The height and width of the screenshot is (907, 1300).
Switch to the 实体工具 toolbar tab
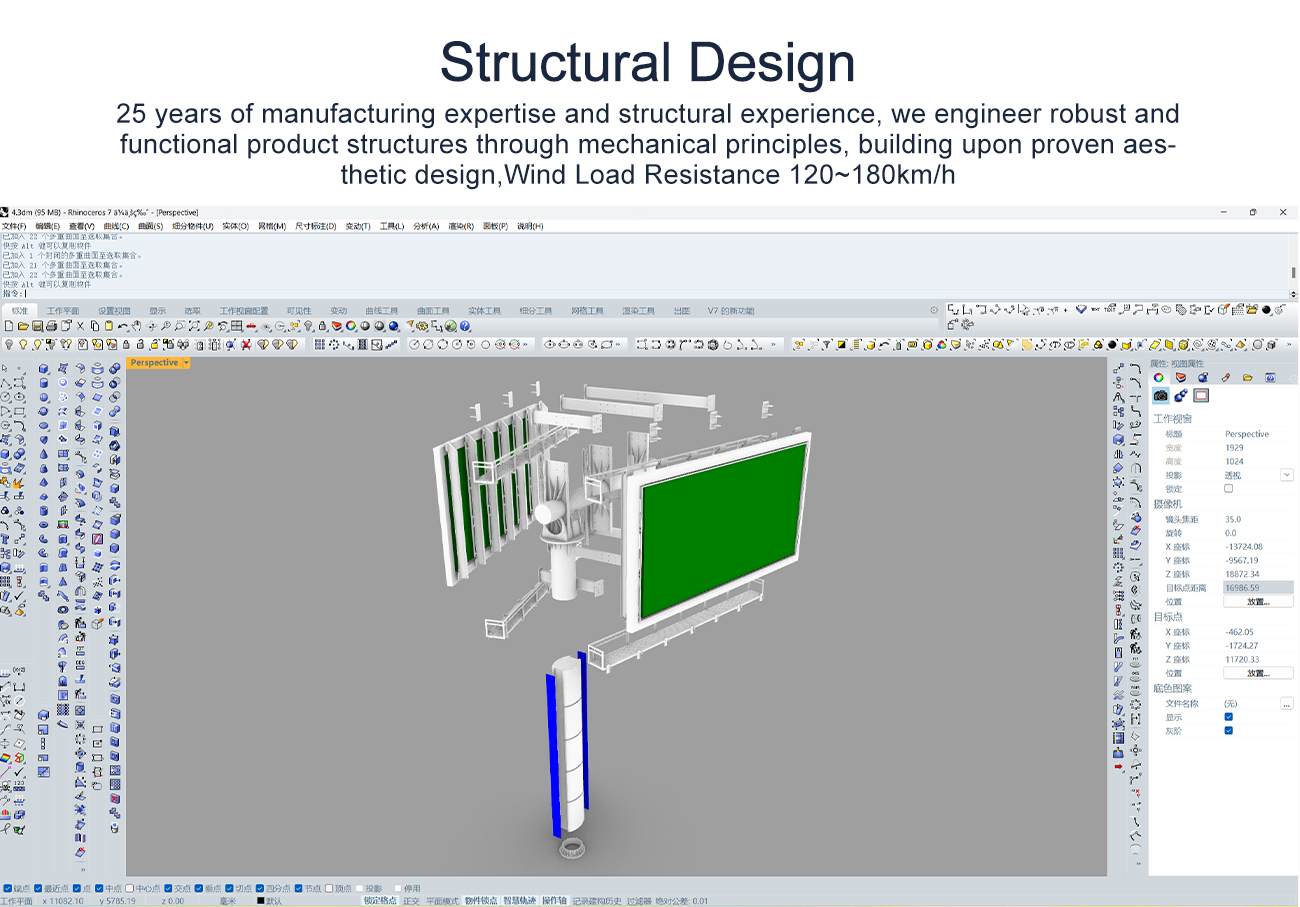[484, 311]
